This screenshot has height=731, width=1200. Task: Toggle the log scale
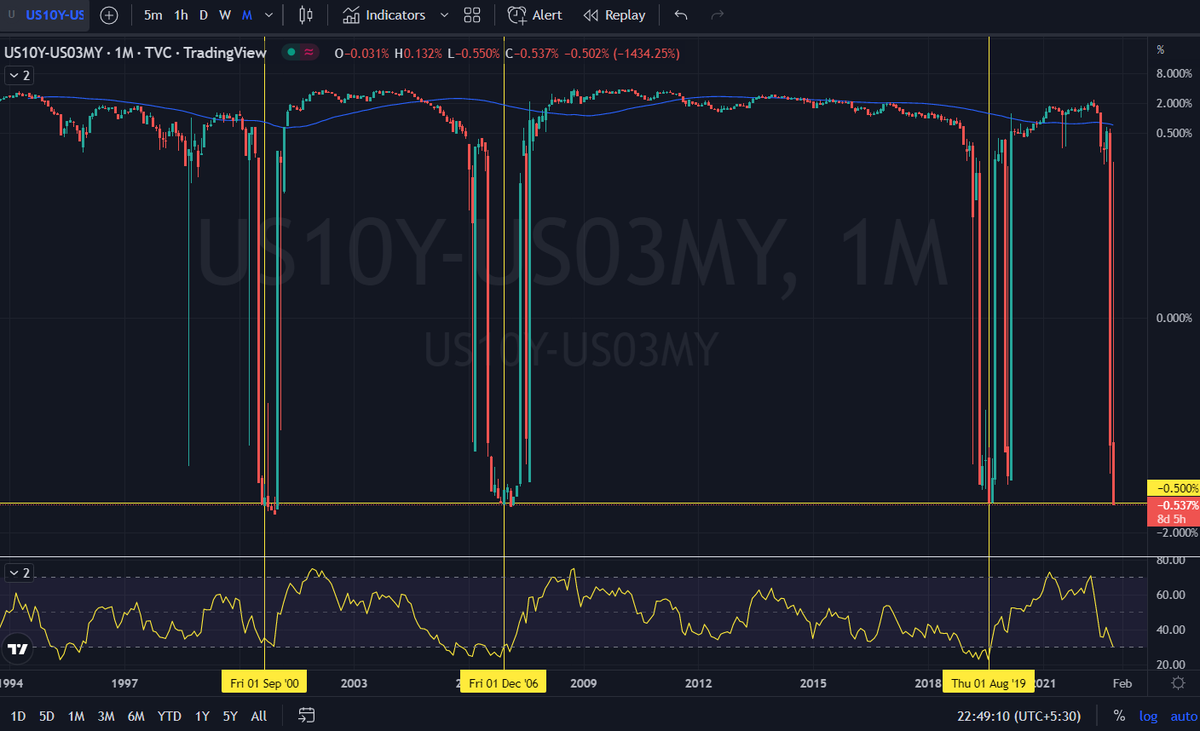click(x=1148, y=716)
